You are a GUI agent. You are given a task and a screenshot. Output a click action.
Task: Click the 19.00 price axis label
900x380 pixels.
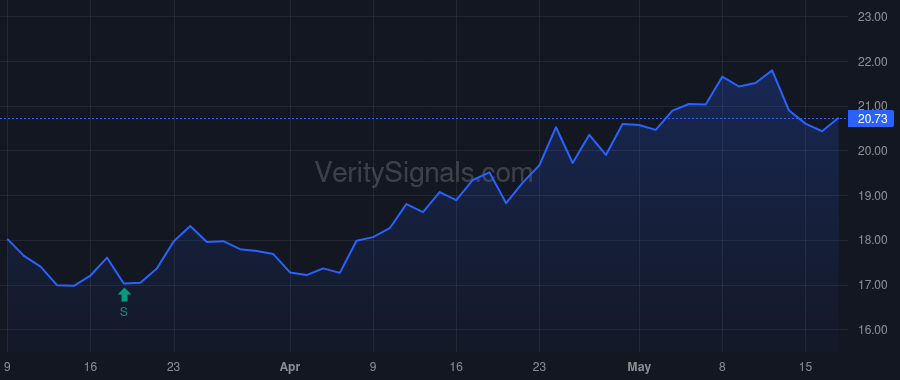(x=872, y=196)
